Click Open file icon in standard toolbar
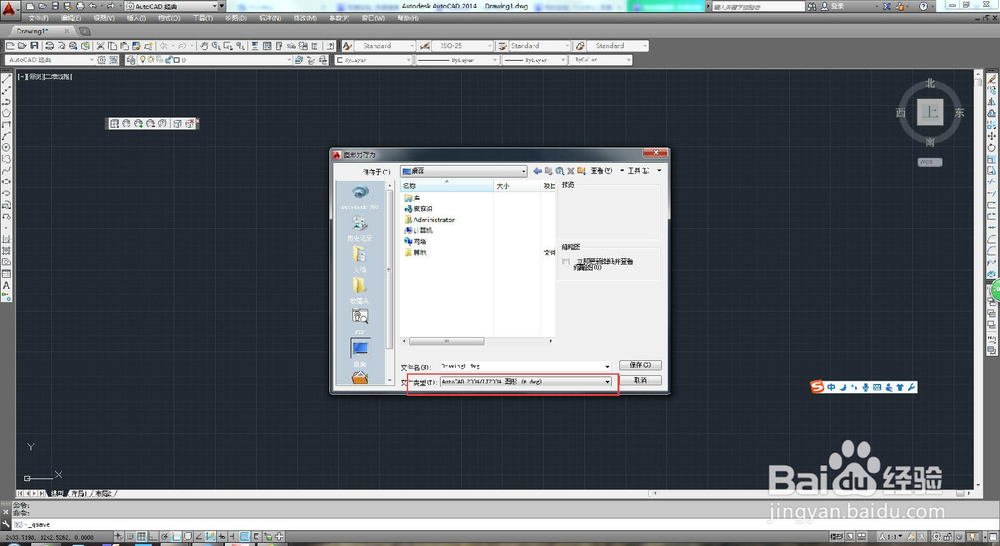Viewport: 1000px width, 546px height. 22,46
